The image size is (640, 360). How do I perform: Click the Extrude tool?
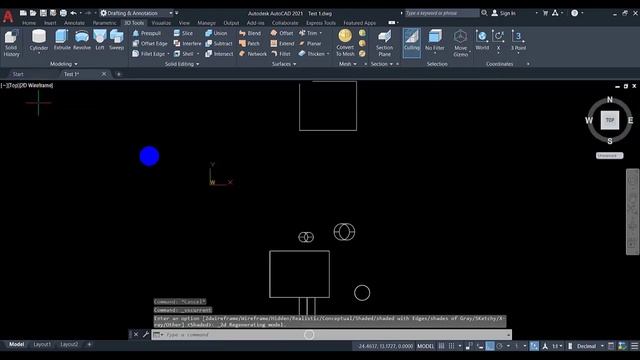click(62, 40)
